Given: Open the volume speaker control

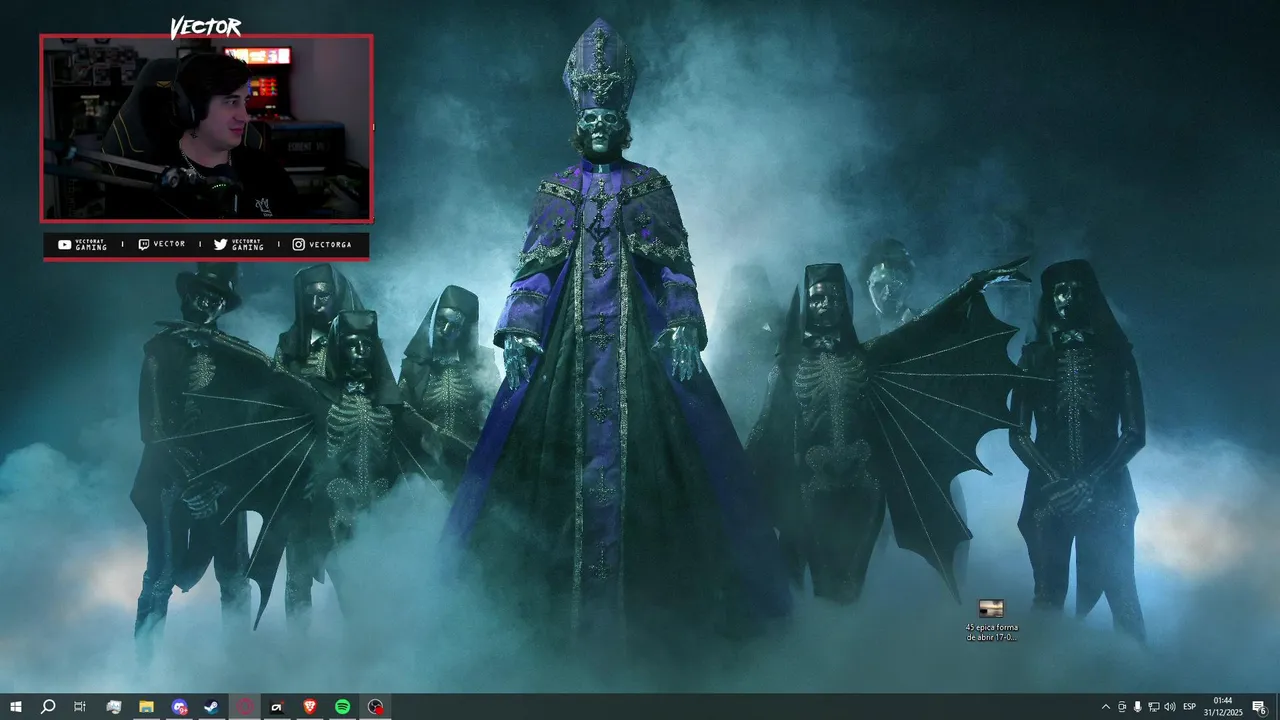Looking at the screenshot, I should click(x=1170, y=707).
